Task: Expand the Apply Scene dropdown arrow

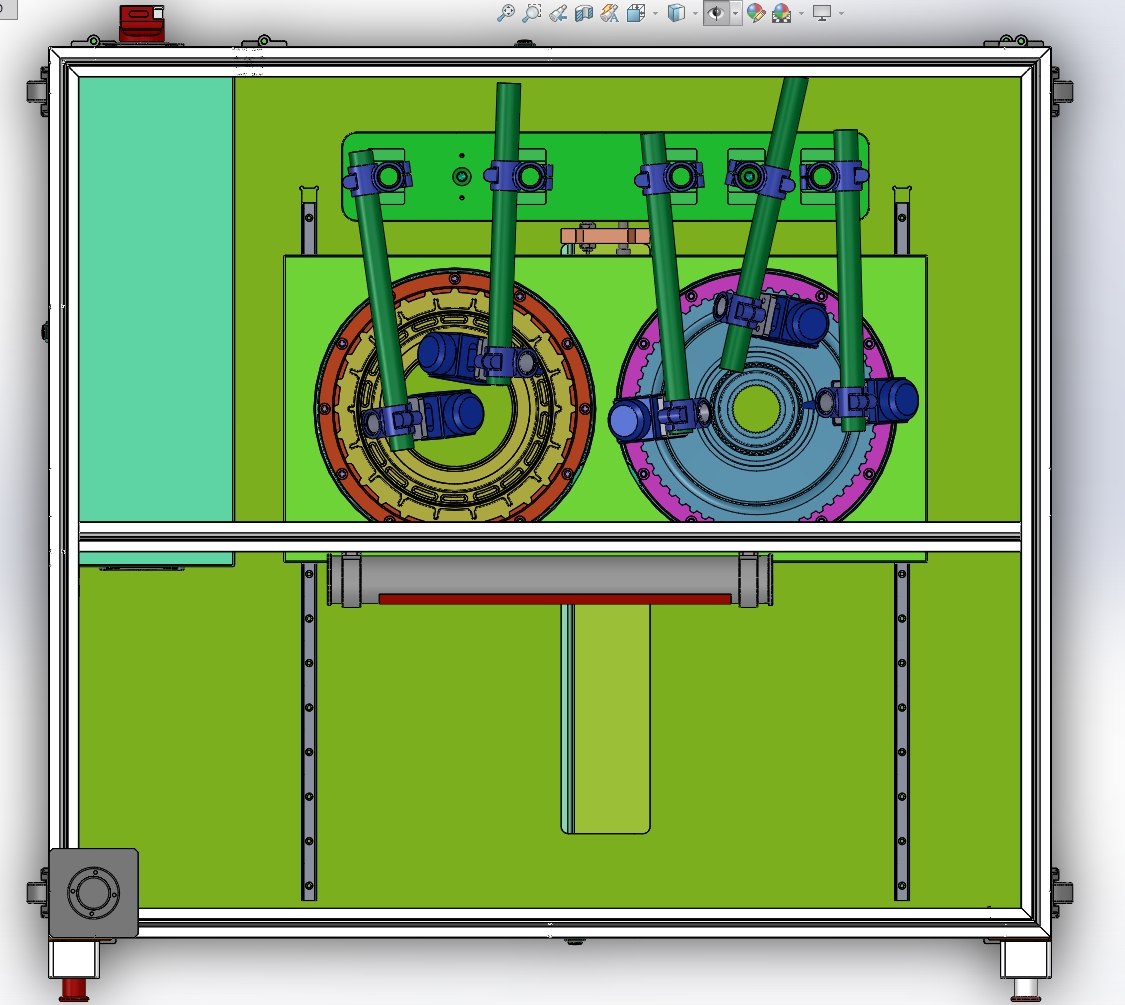Action: pos(801,14)
